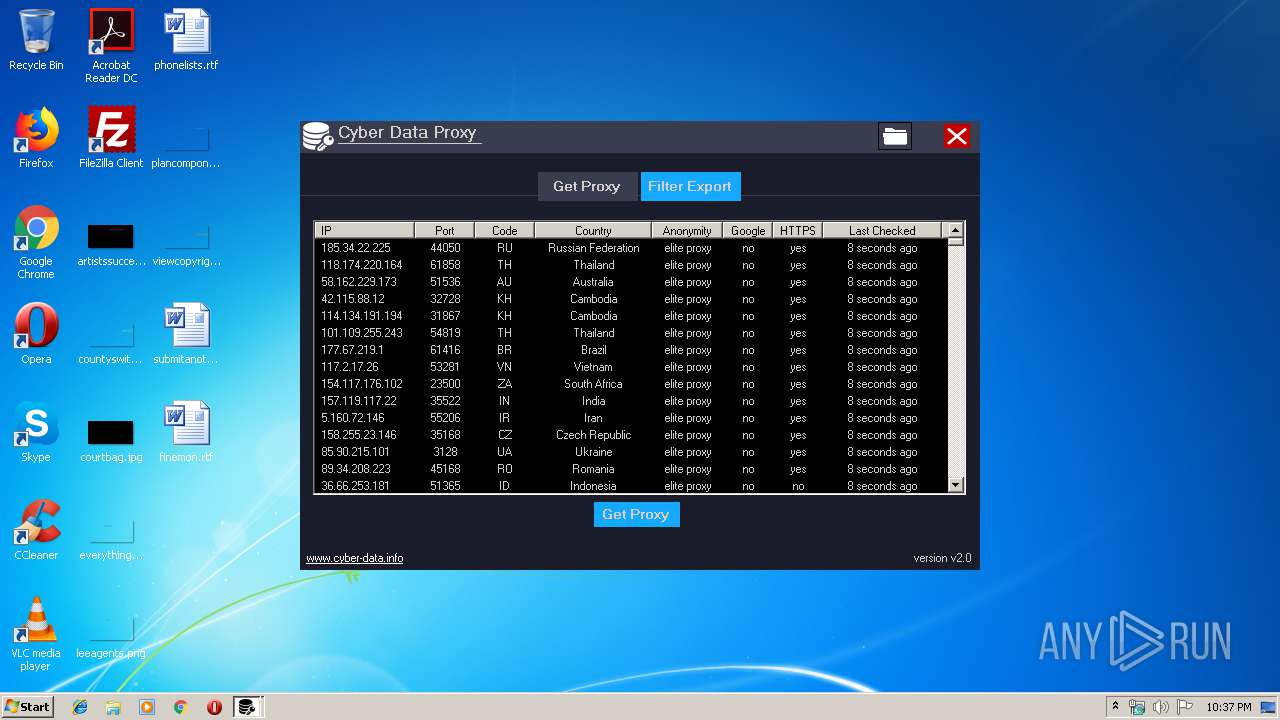Select proxy row 157.119.117.22

coord(631,401)
